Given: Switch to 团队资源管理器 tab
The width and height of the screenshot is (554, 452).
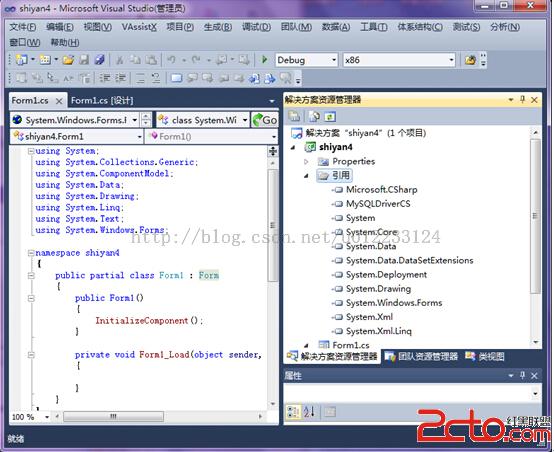Looking at the screenshot, I should 422,357.
